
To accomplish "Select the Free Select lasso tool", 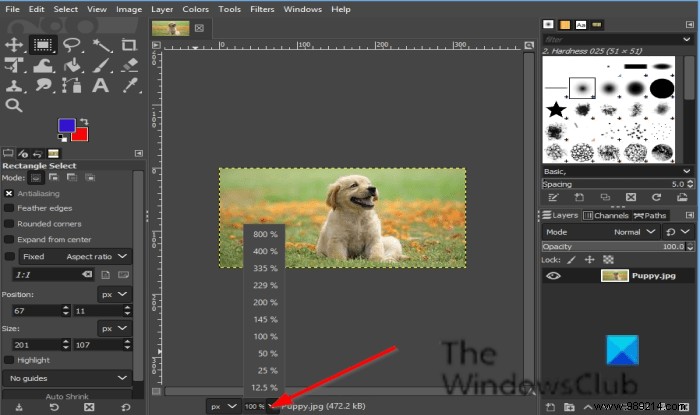I will click(x=71, y=45).
